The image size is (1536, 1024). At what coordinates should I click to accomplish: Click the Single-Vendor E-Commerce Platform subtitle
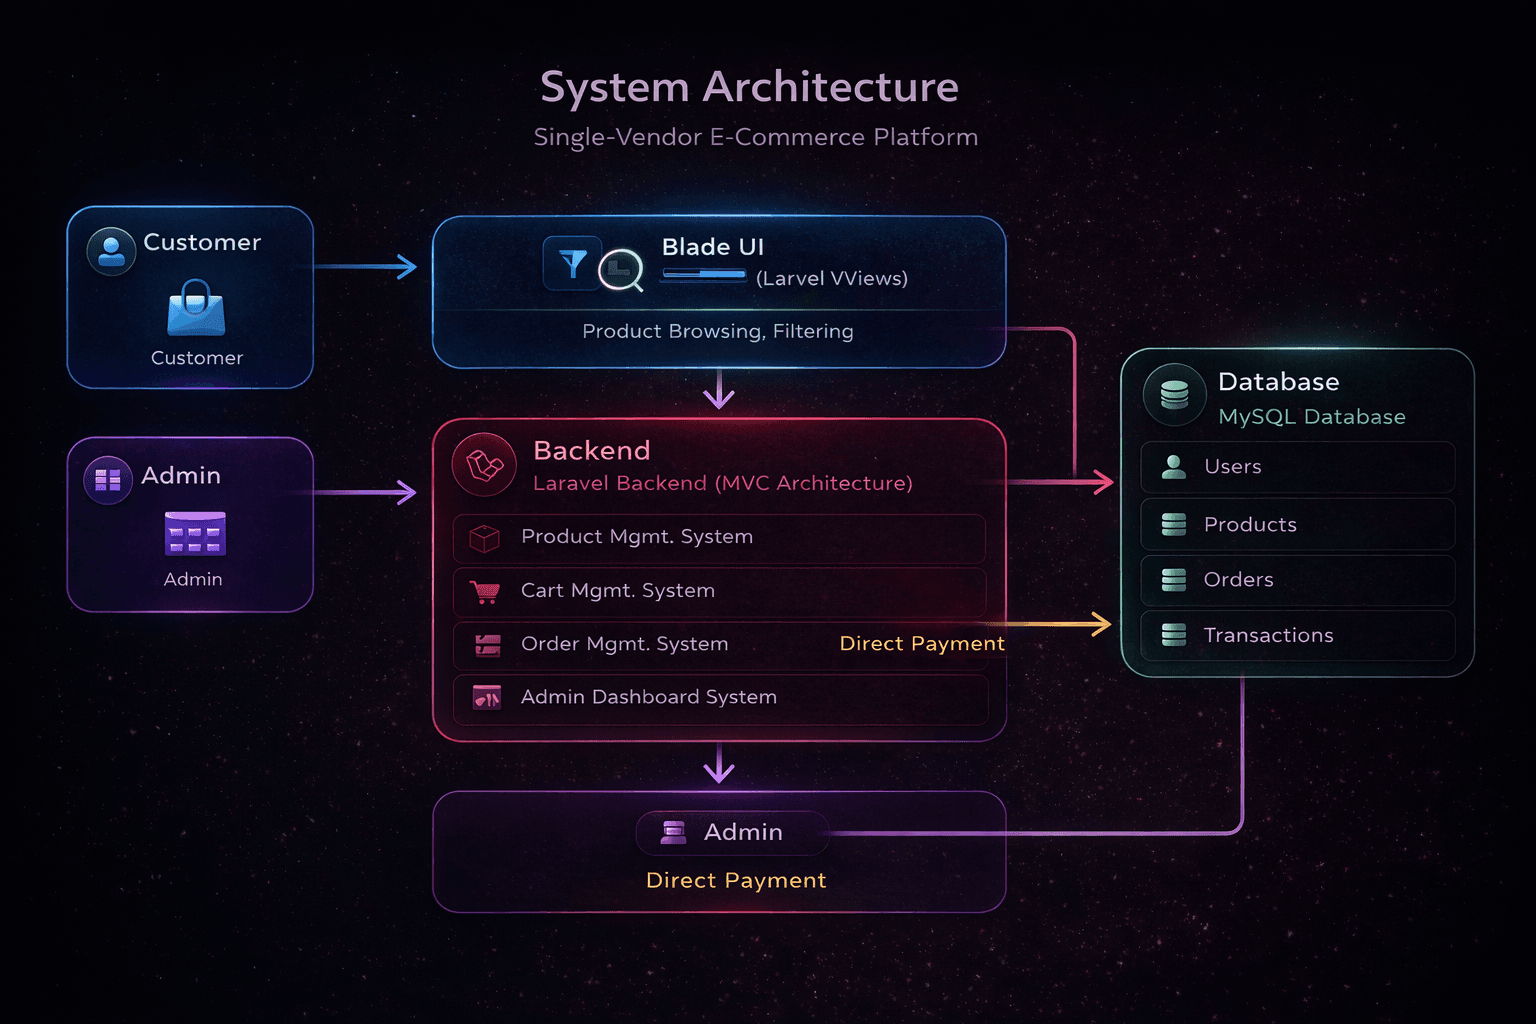pyautogui.click(x=756, y=137)
